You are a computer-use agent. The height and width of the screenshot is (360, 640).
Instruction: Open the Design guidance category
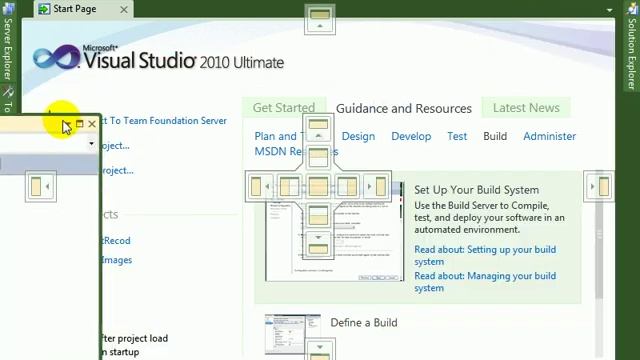[358, 136]
